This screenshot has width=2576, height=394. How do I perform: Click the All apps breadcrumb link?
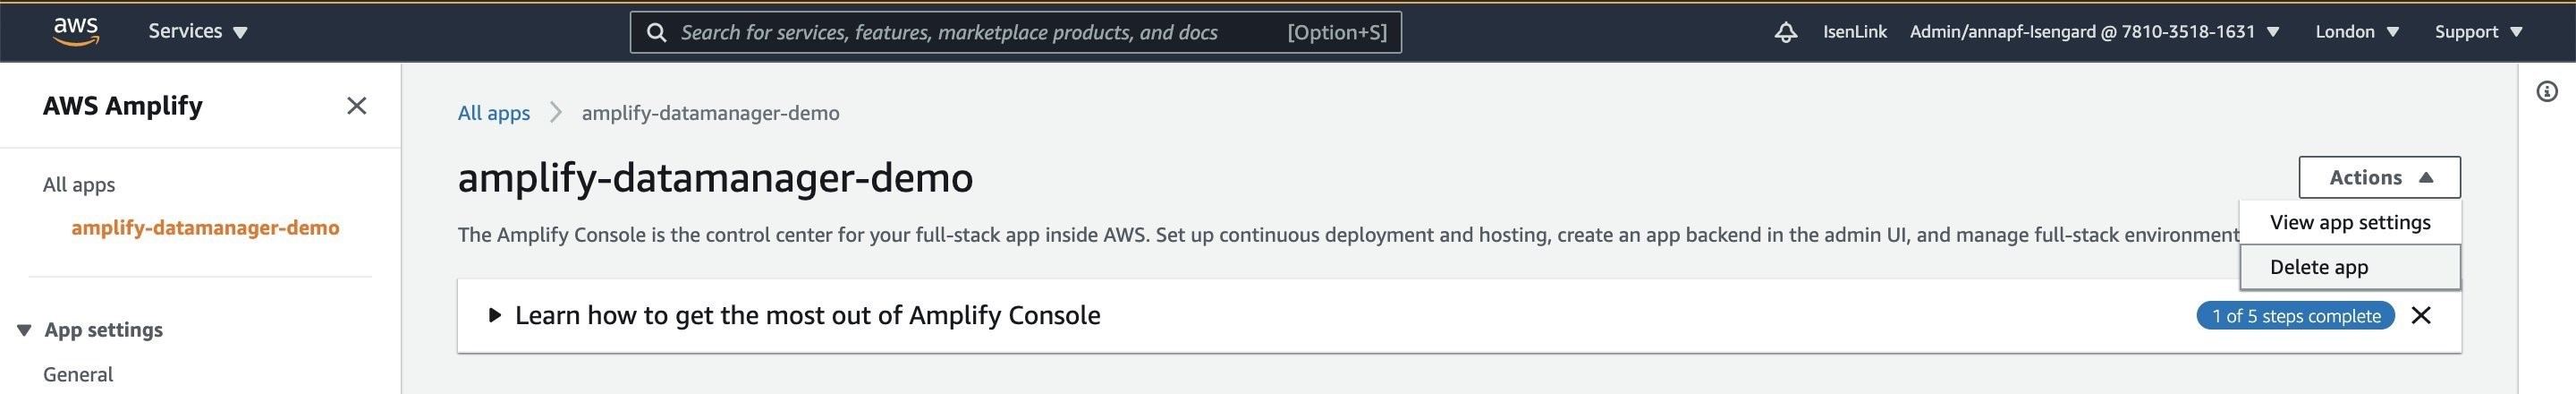493,113
